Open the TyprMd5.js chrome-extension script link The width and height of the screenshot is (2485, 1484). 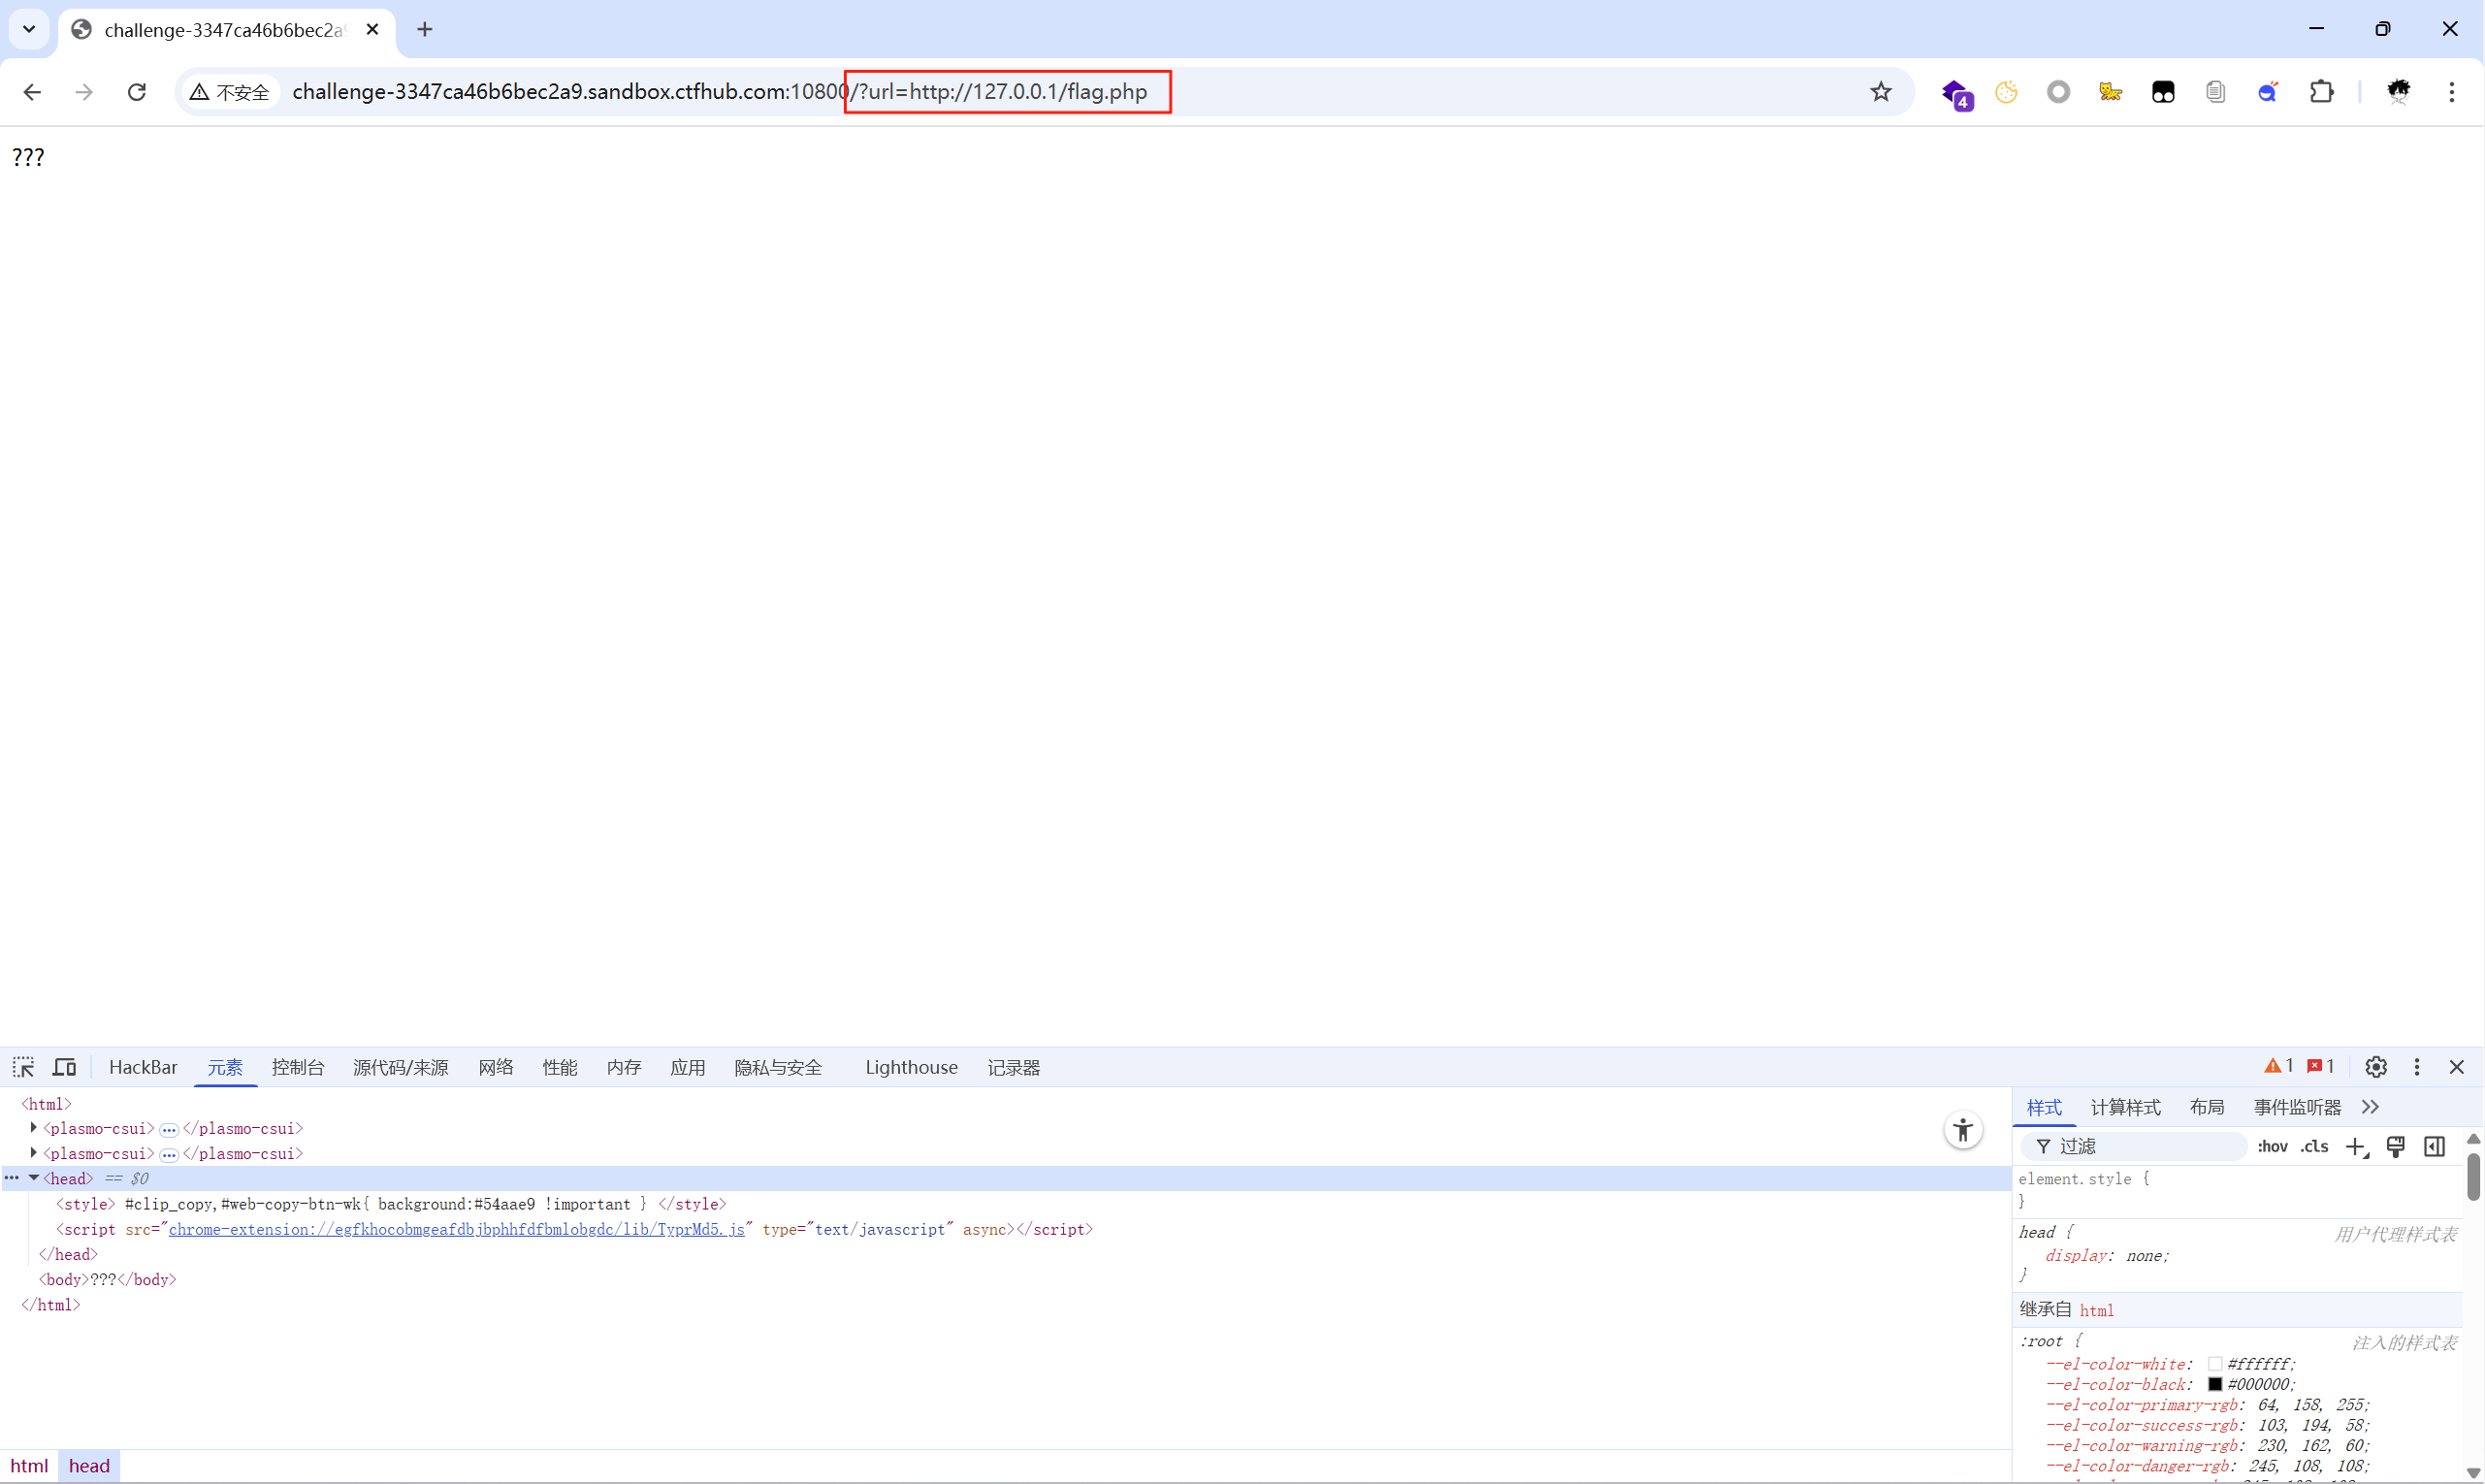[456, 1229]
